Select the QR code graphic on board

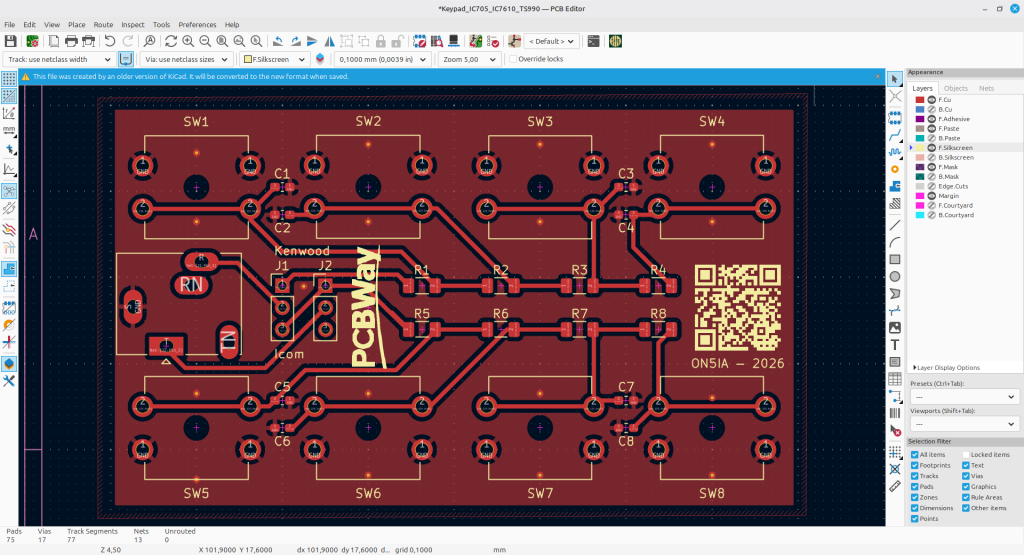coord(737,307)
